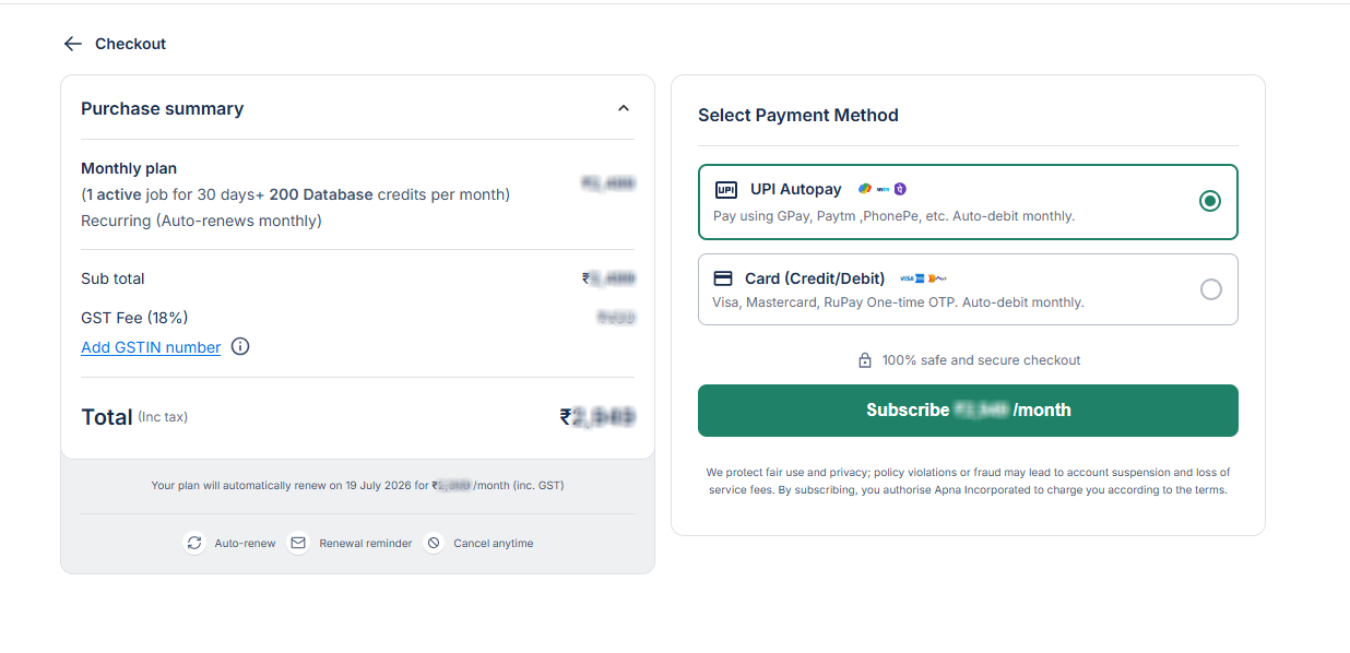Screen dimensions: 1350x653
Task: Click the green Subscribe per month button
Action: 968,410
